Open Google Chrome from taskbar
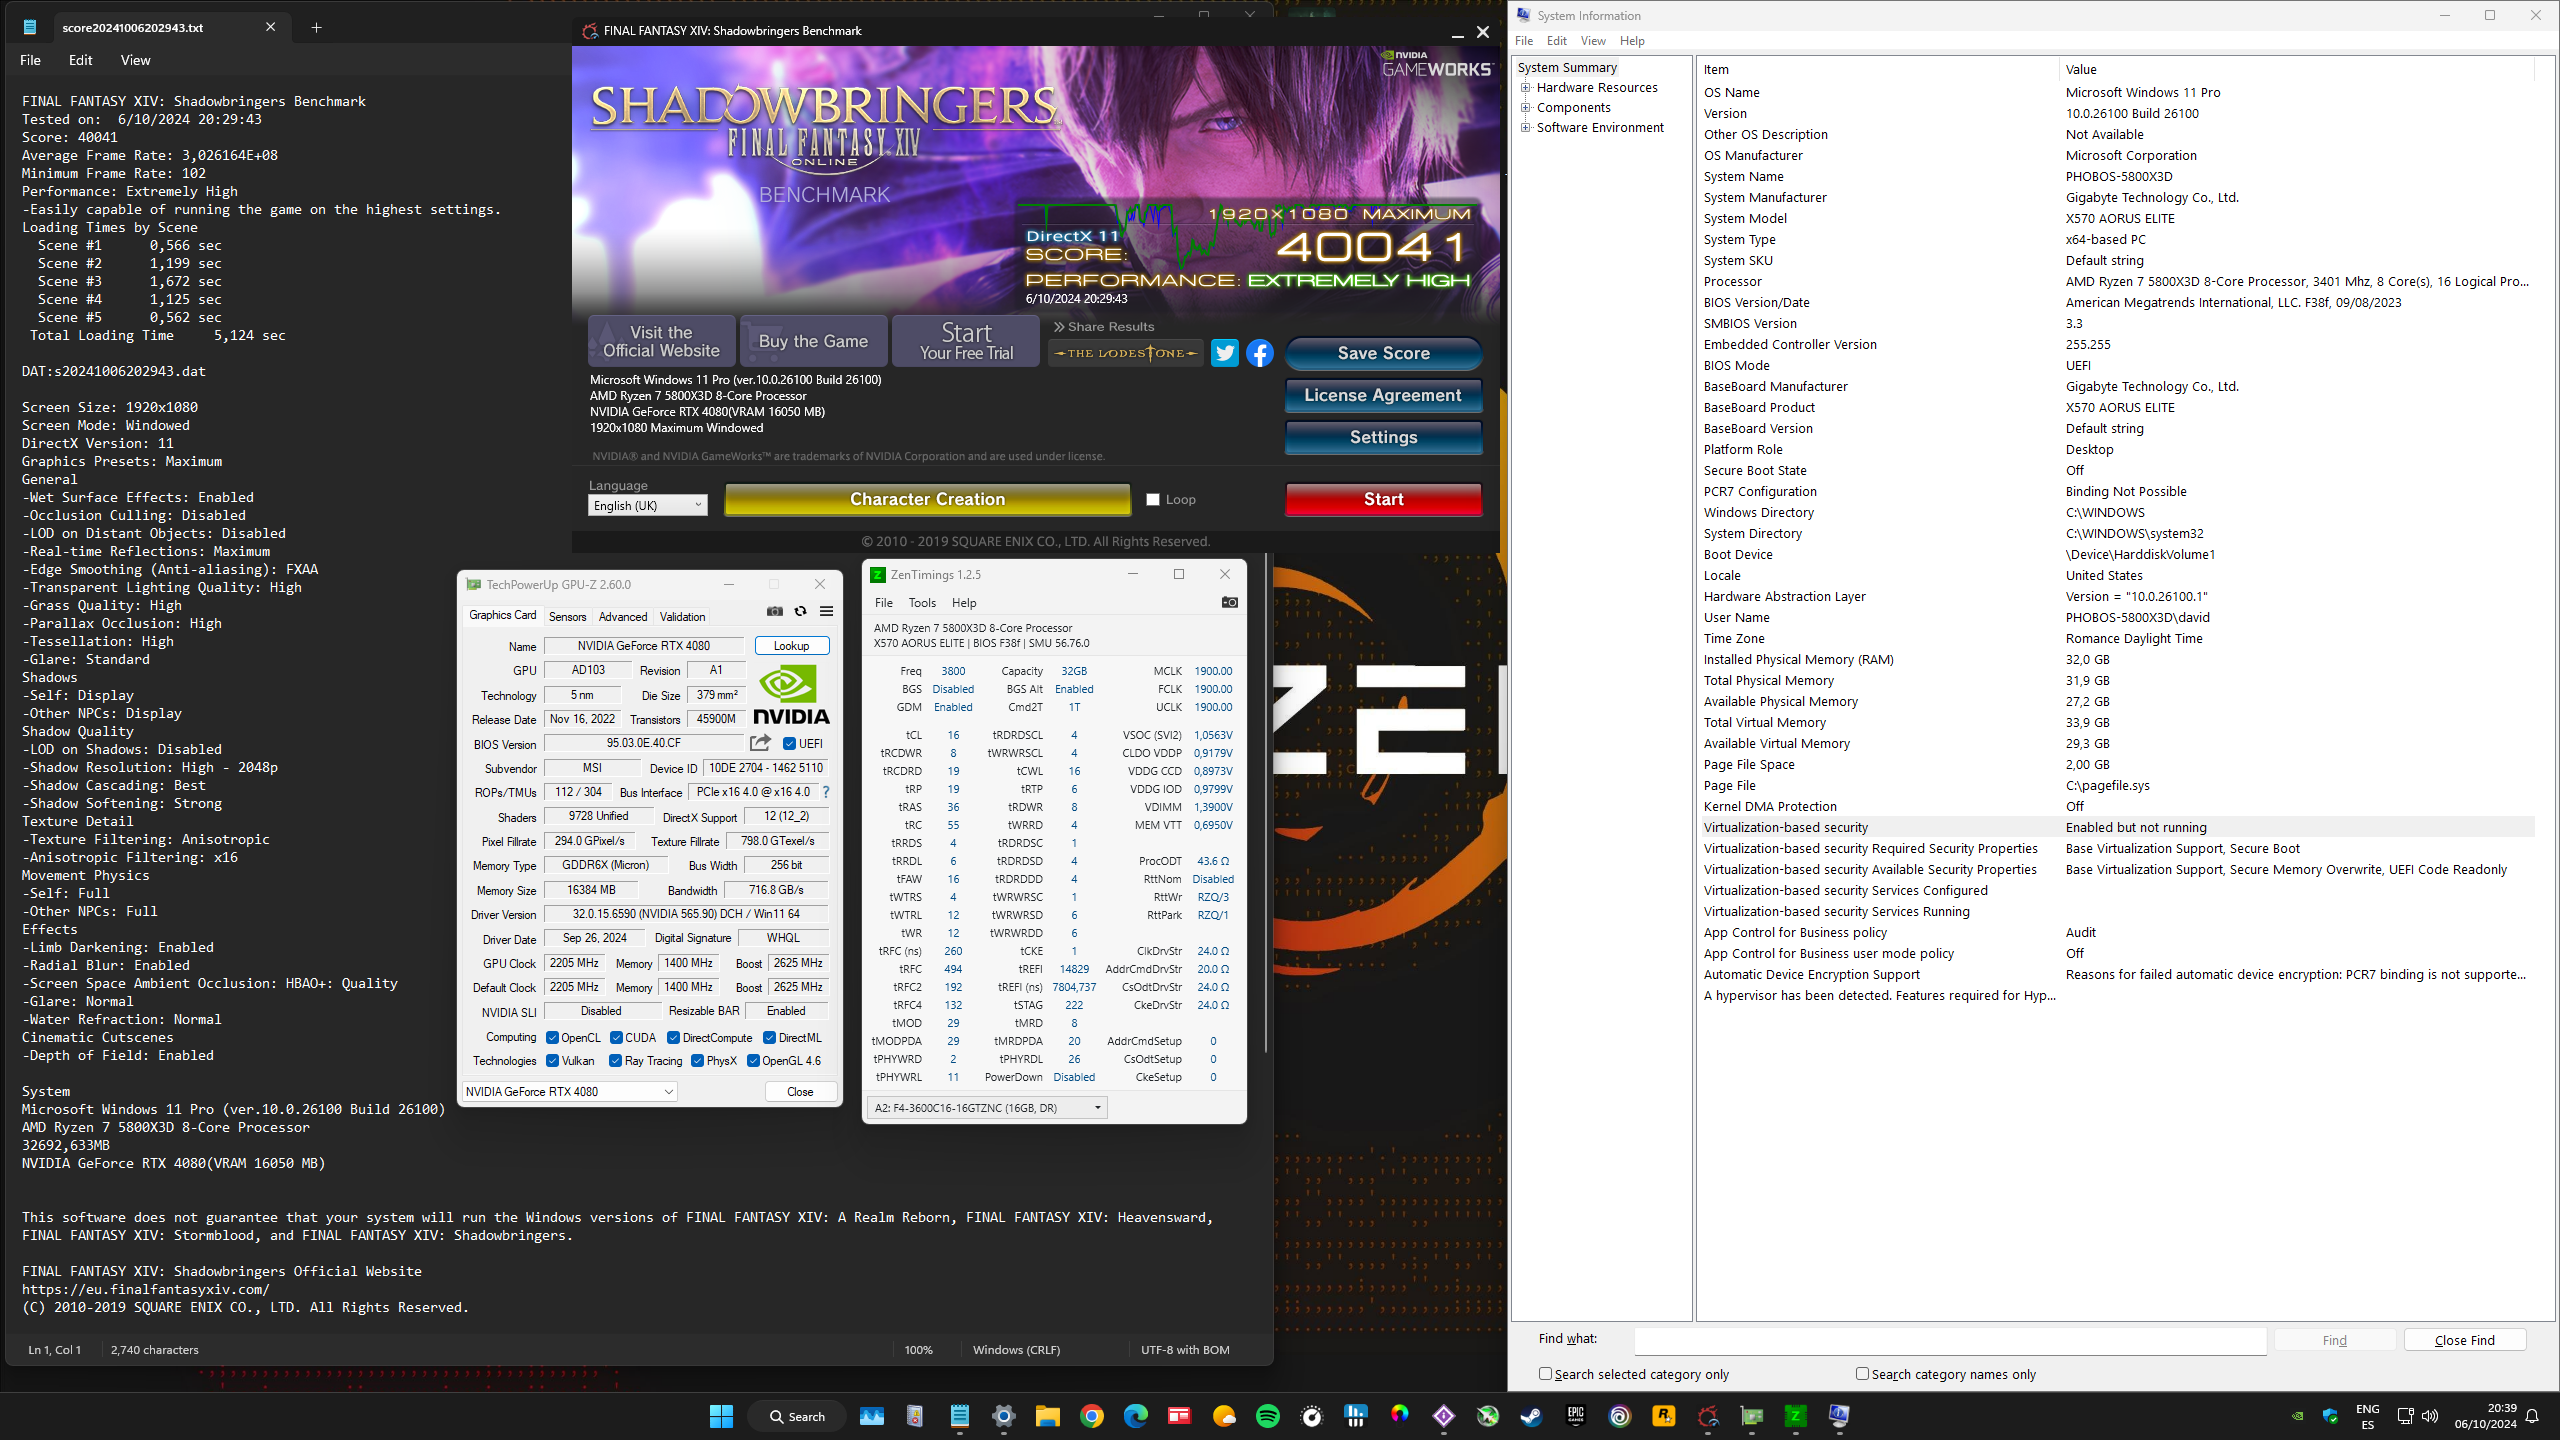This screenshot has width=2560, height=1440. 1091,1416
